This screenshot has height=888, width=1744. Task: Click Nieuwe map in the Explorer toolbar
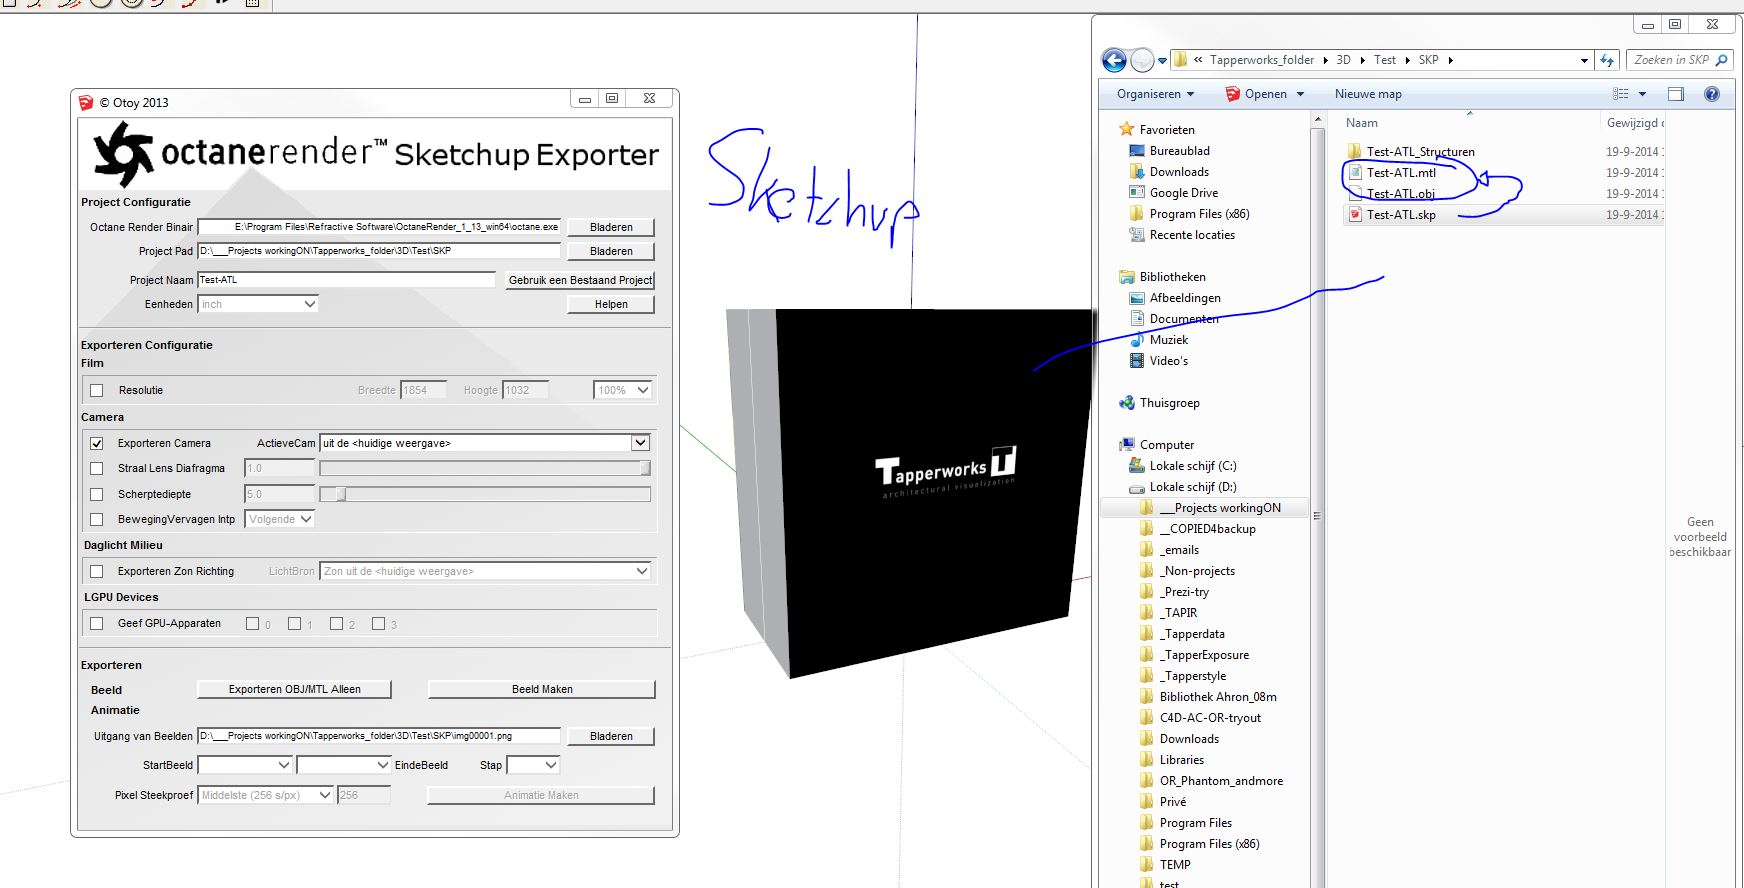(1368, 94)
